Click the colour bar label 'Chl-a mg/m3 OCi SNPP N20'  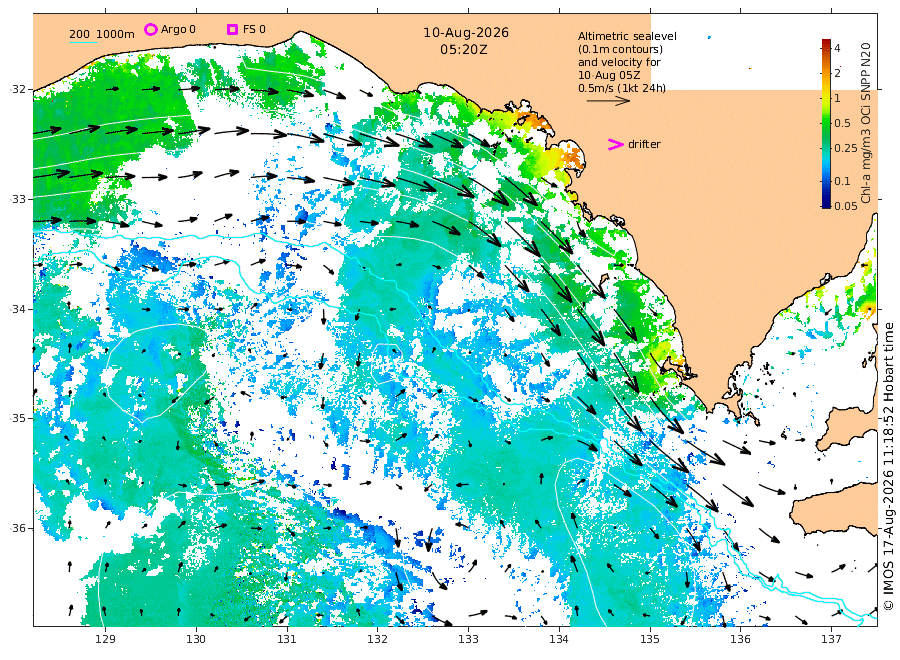[x=866, y=123]
